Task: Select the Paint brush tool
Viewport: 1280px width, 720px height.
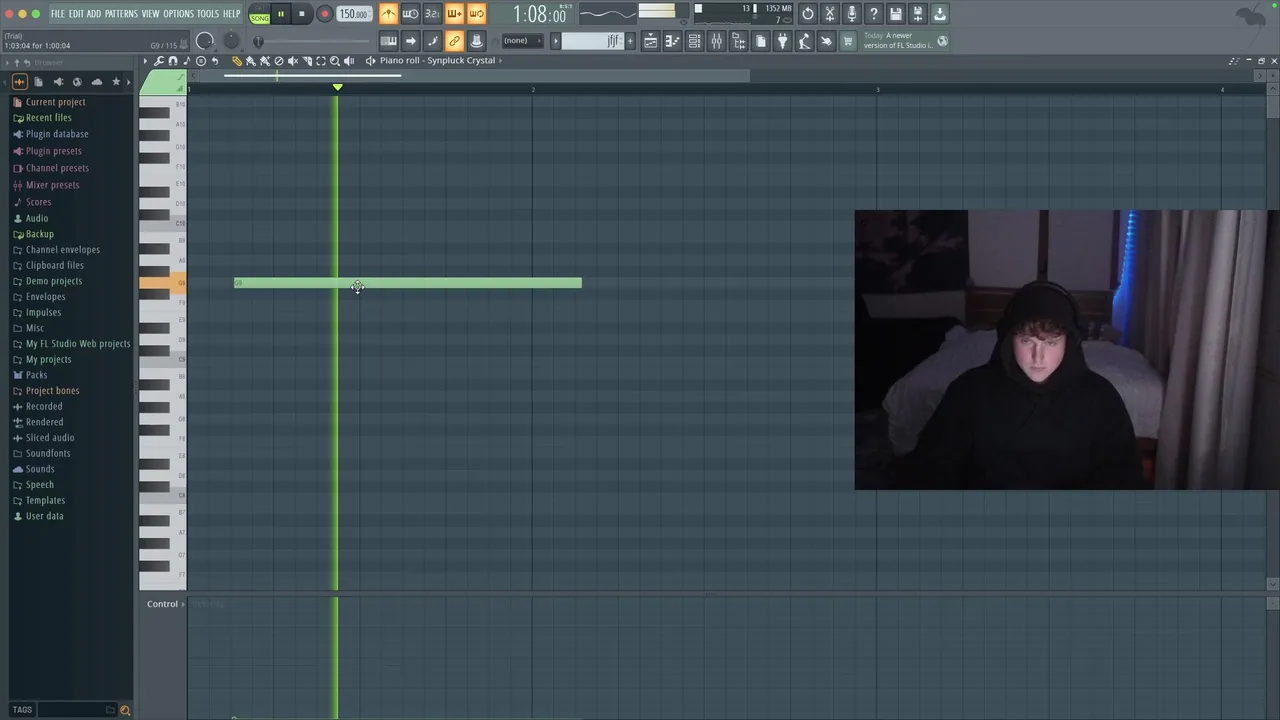Action: pyautogui.click(x=250, y=61)
